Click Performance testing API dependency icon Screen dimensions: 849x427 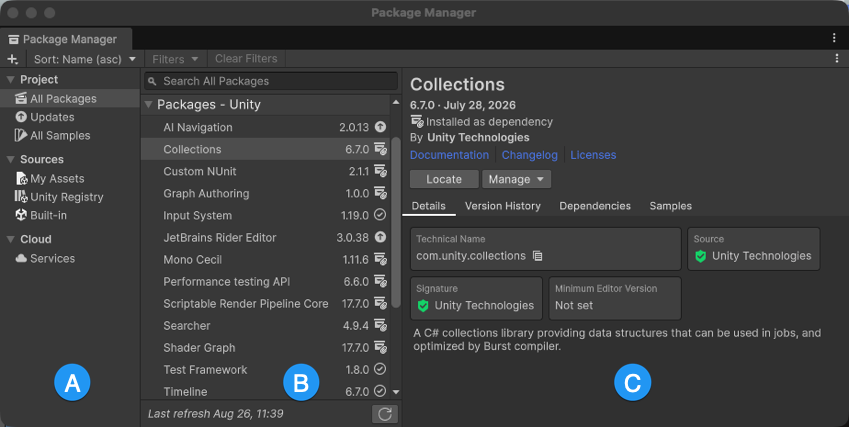[381, 281]
